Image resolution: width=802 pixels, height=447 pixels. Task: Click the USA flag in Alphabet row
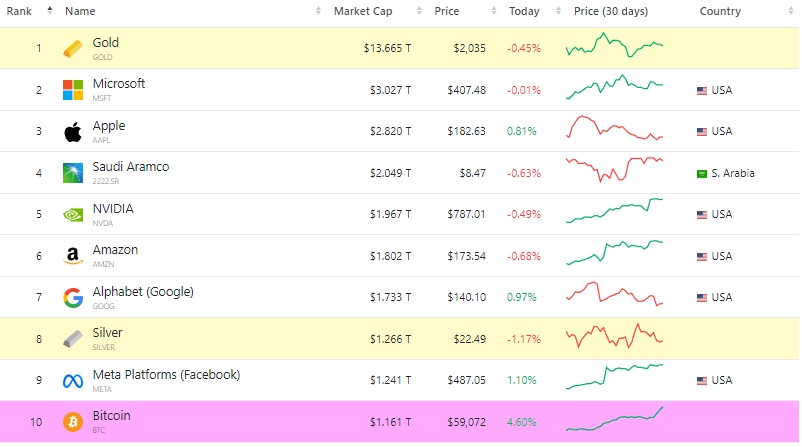point(702,298)
